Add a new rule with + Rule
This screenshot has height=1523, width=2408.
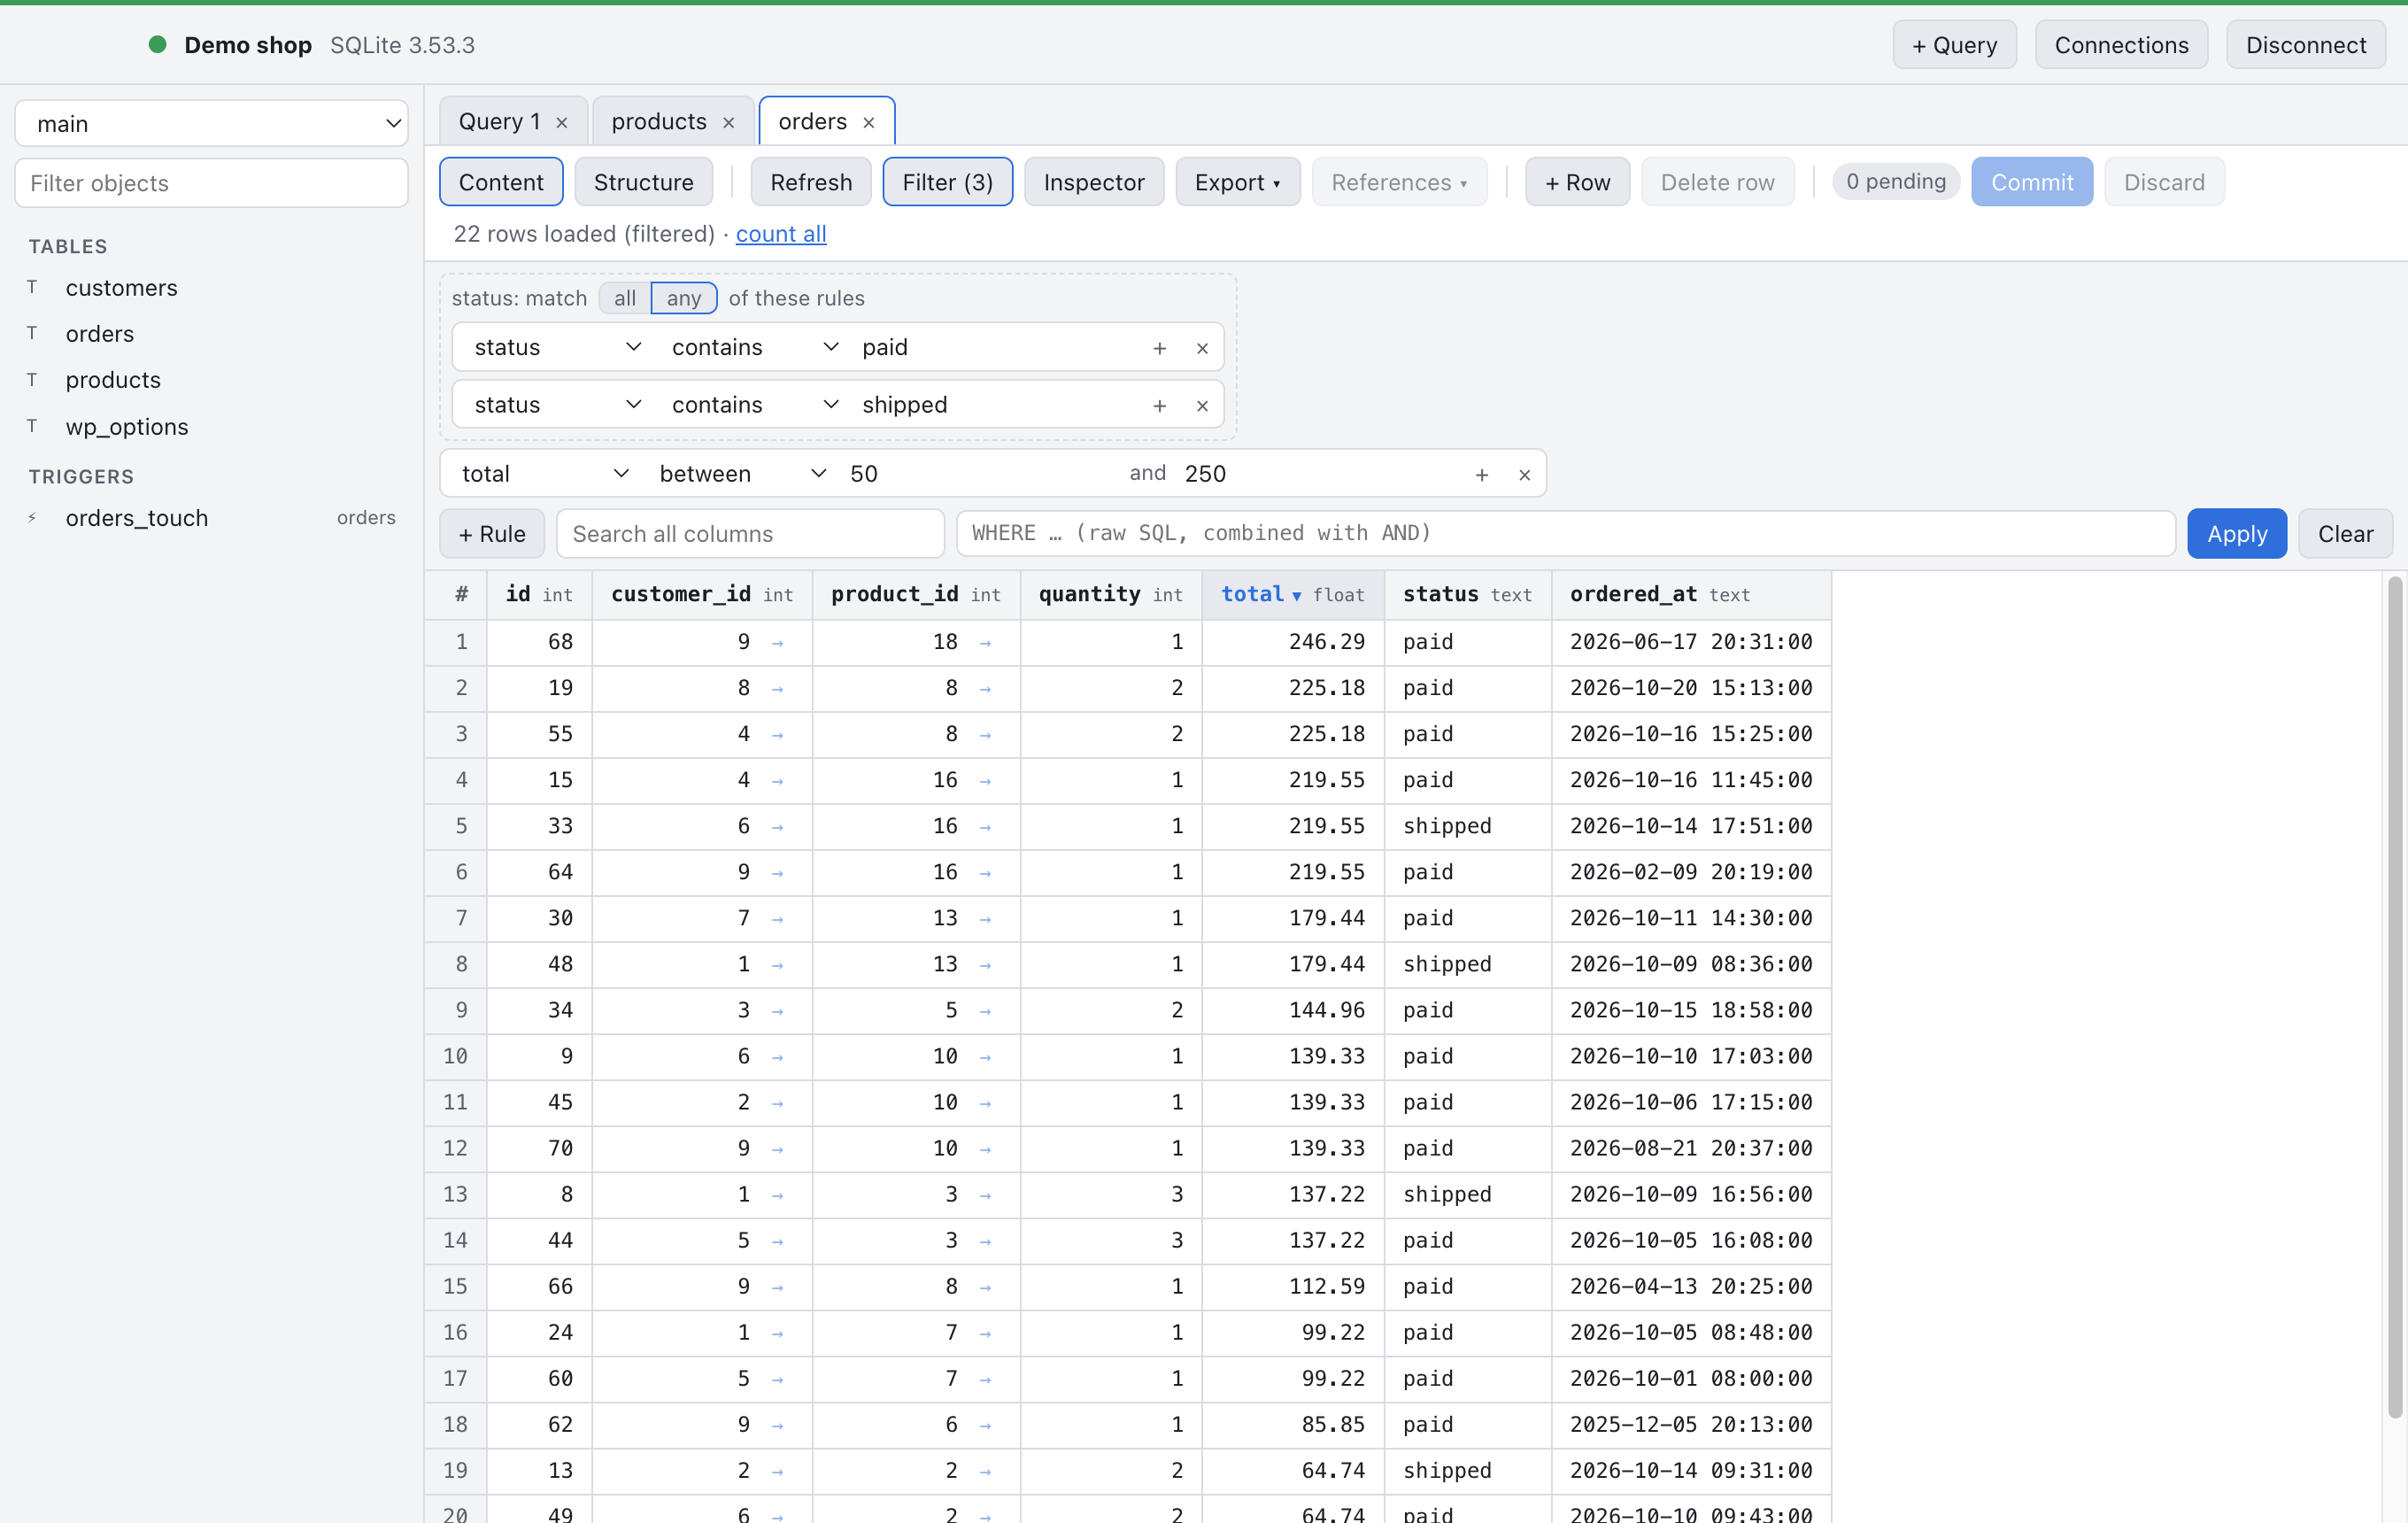pyautogui.click(x=492, y=533)
